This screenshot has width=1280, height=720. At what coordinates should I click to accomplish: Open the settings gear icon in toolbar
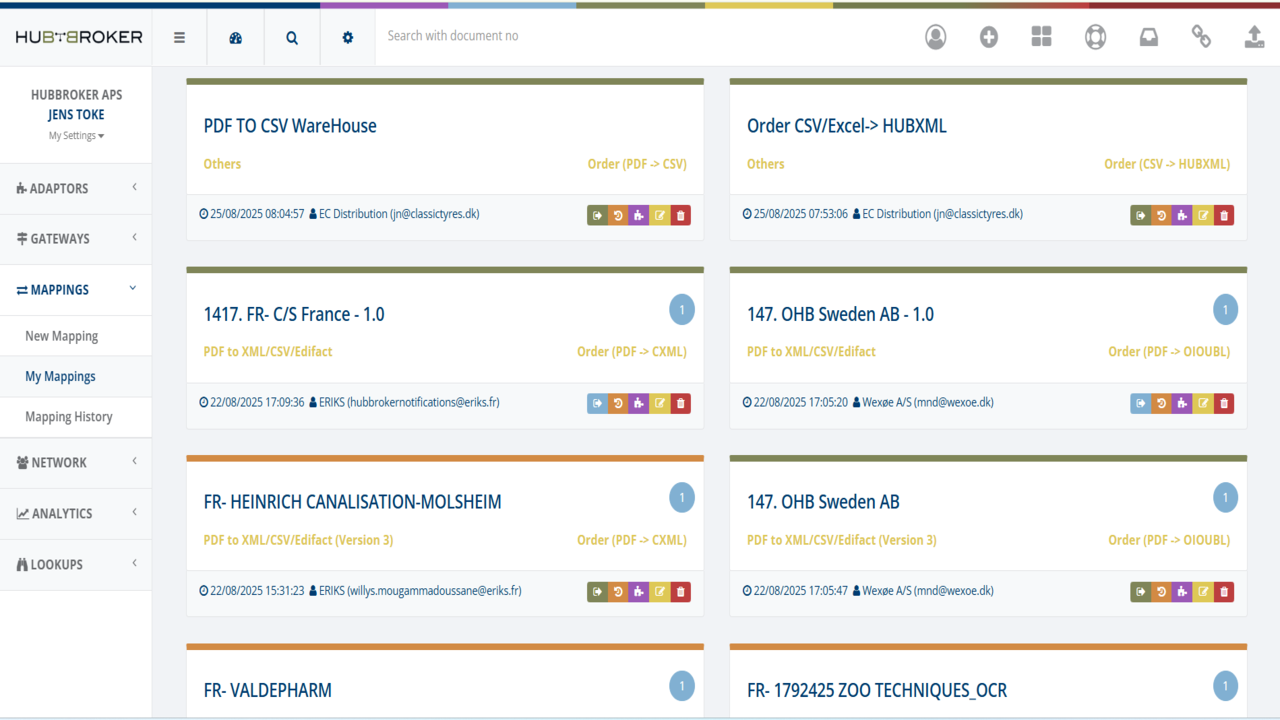[348, 37]
